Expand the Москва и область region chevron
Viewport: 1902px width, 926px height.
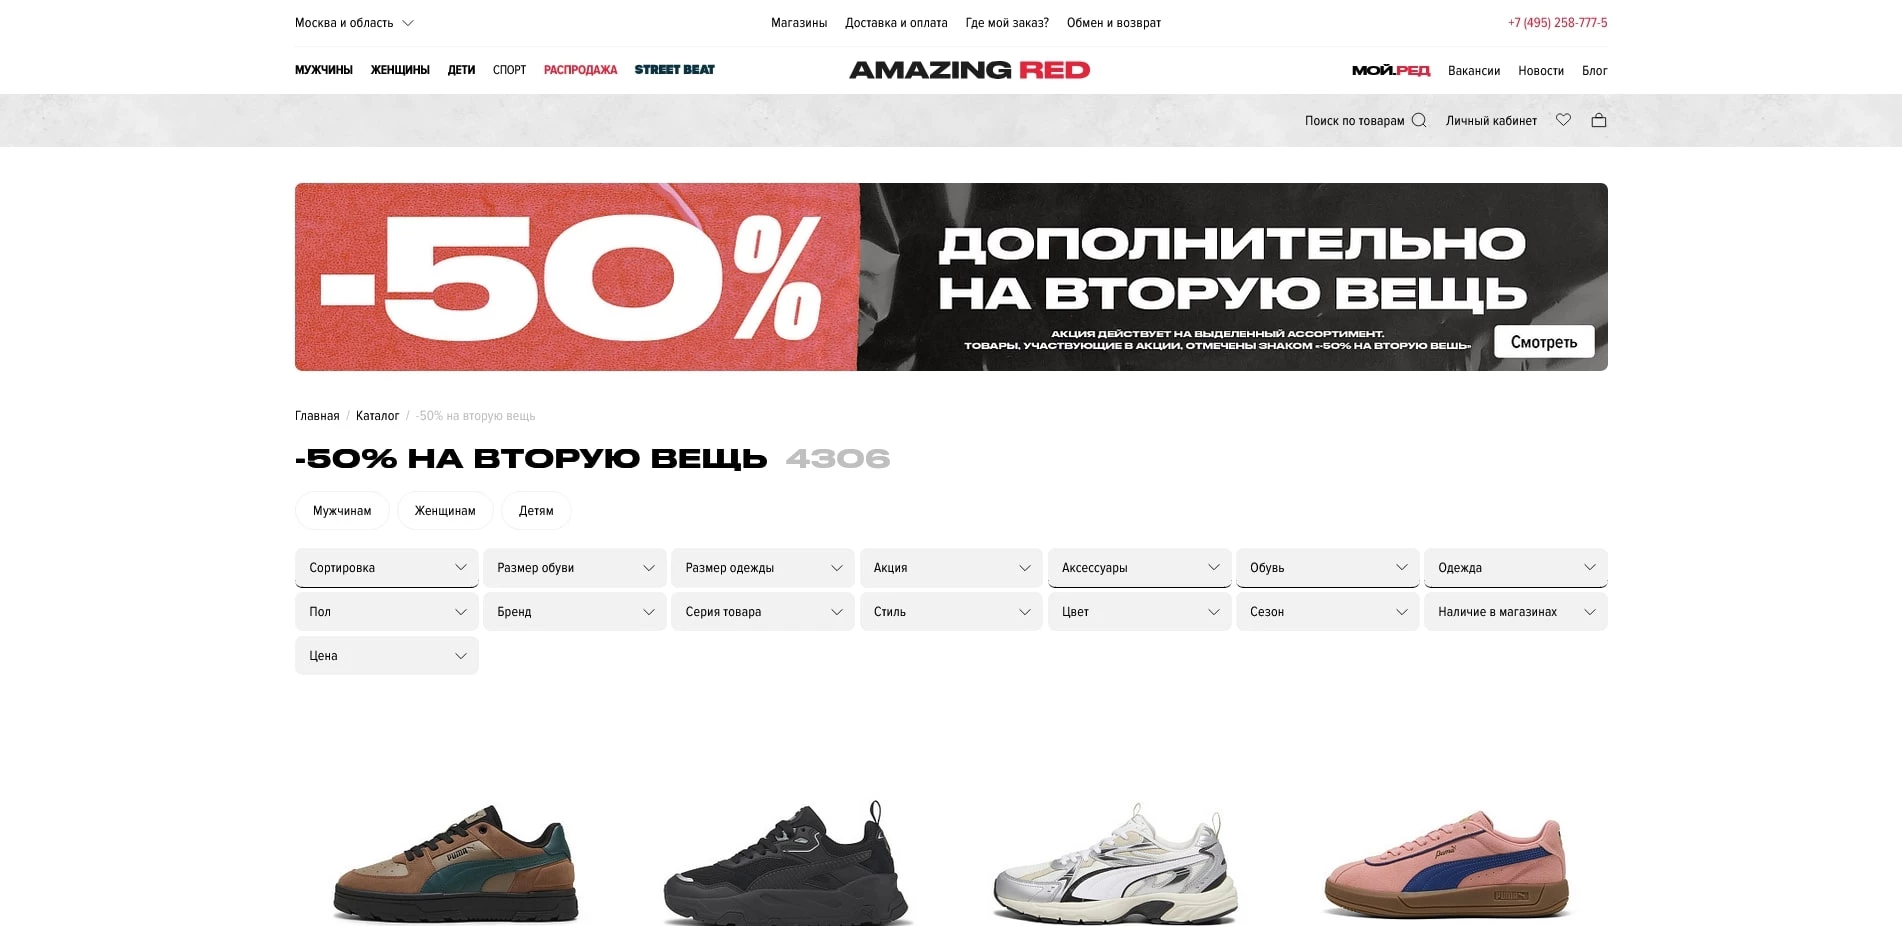tap(408, 23)
